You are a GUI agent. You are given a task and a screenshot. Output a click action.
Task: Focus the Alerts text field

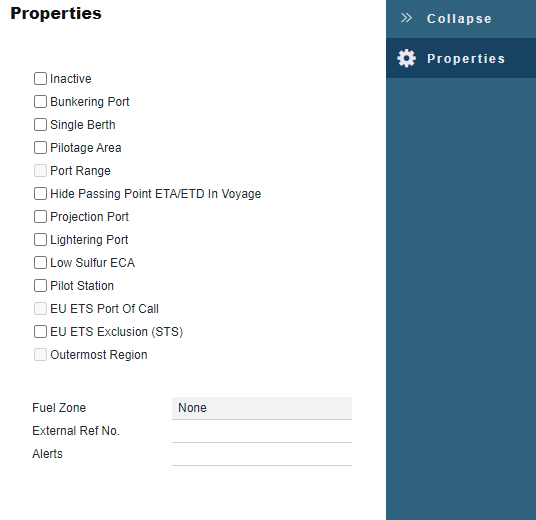pyautogui.click(x=262, y=454)
